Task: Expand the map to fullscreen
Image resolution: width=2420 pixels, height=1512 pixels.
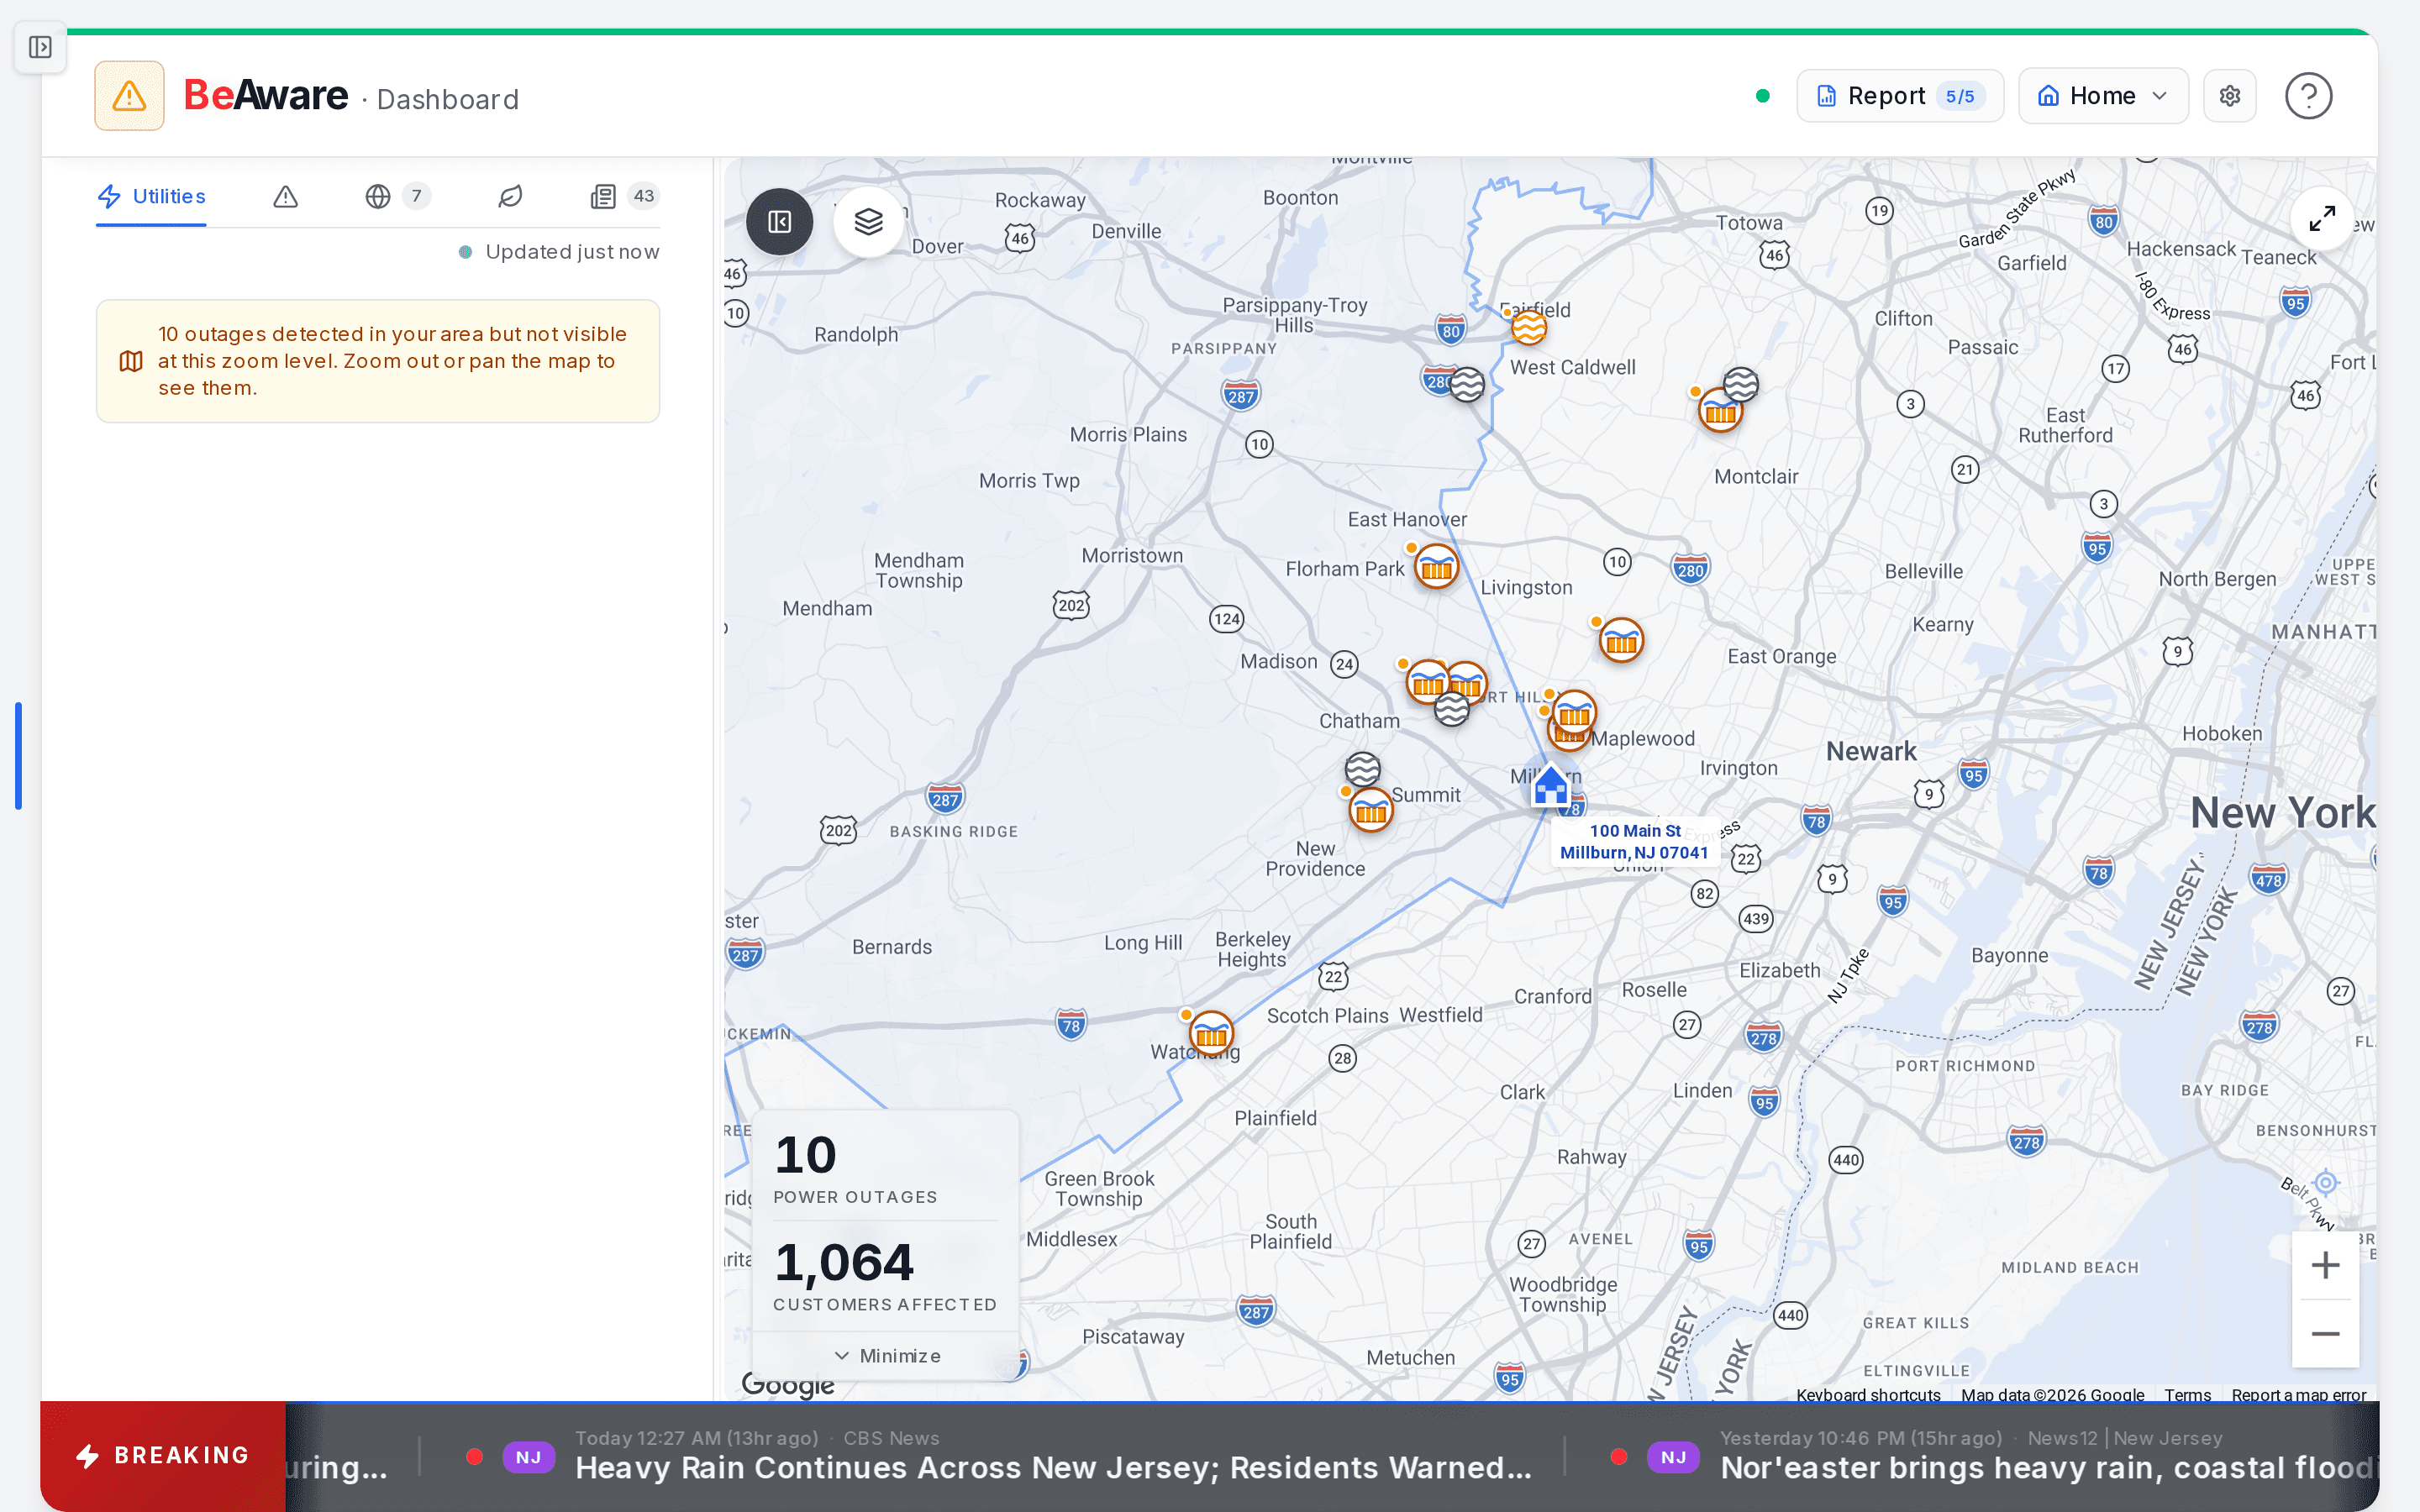Action: click(2322, 218)
